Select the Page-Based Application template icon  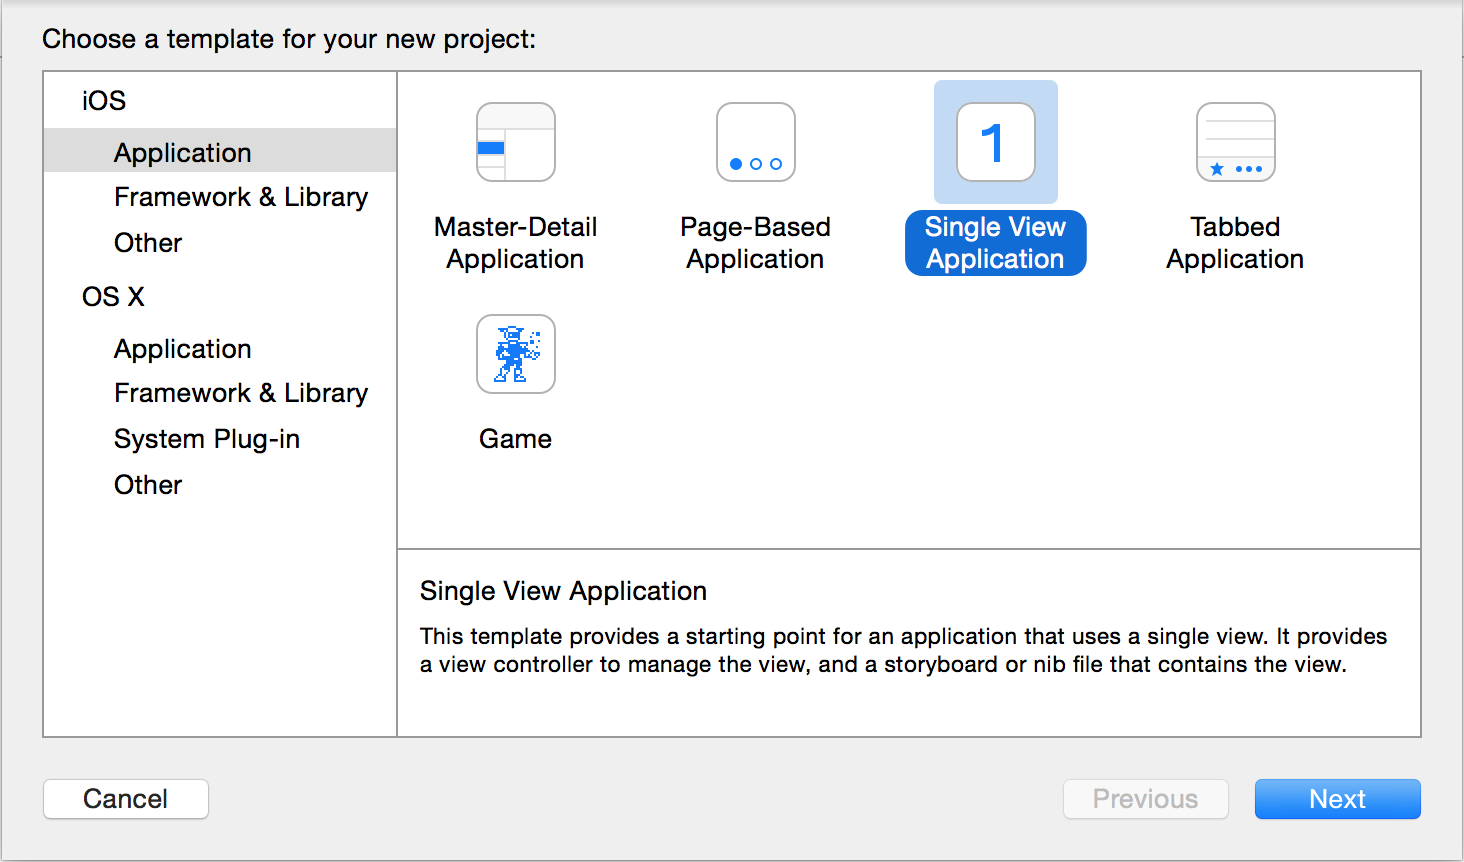pyautogui.click(x=755, y=142)
